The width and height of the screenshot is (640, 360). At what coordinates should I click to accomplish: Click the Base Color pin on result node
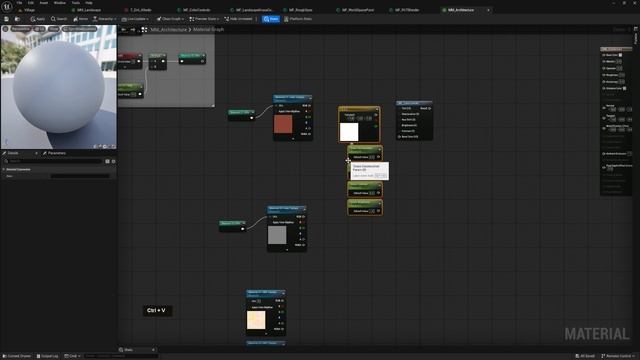604,55
